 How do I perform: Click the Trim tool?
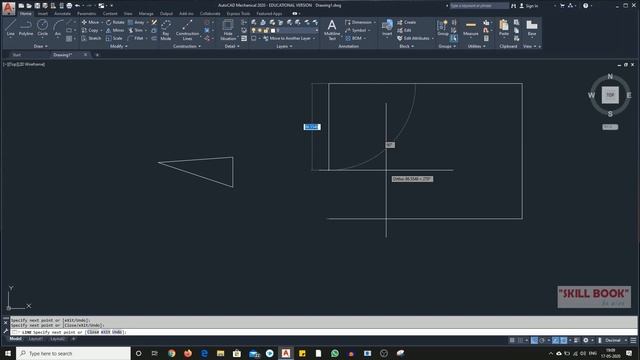click(136, 30)
